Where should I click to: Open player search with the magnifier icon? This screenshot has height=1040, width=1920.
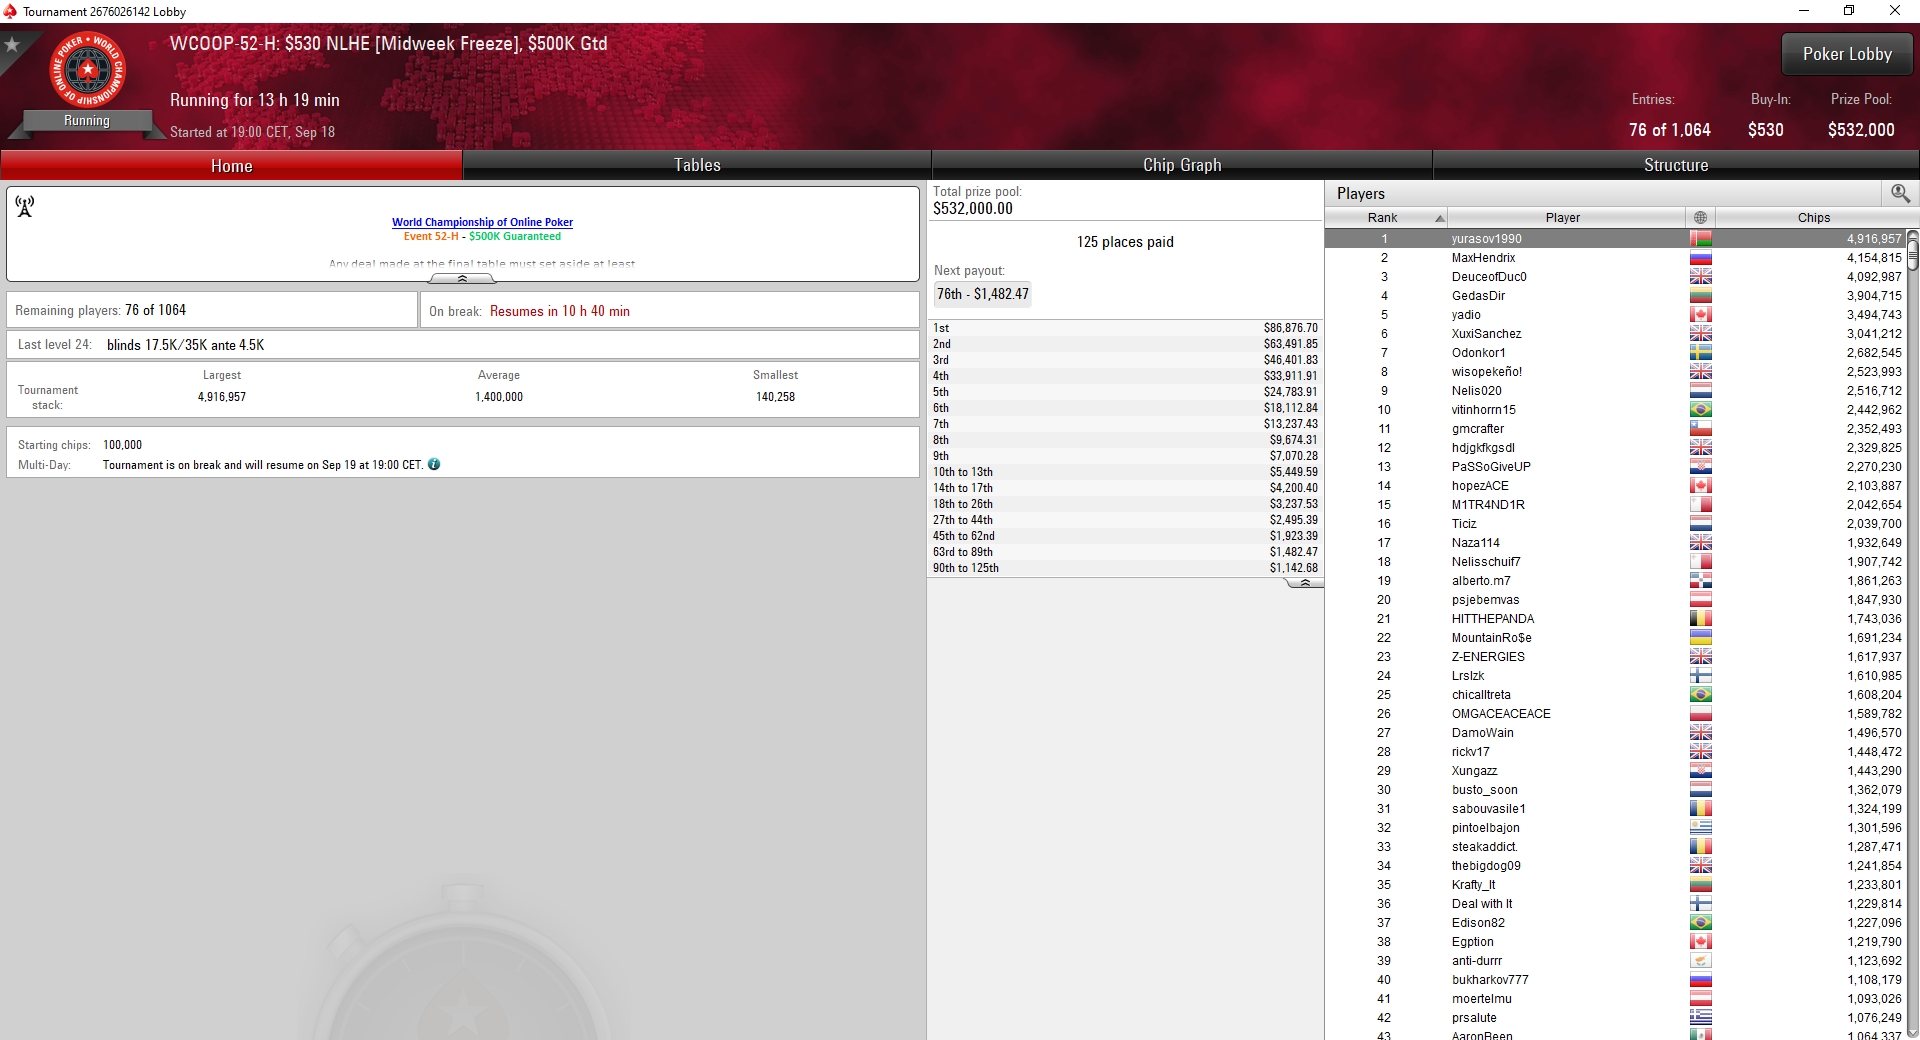coord(1900,193)
